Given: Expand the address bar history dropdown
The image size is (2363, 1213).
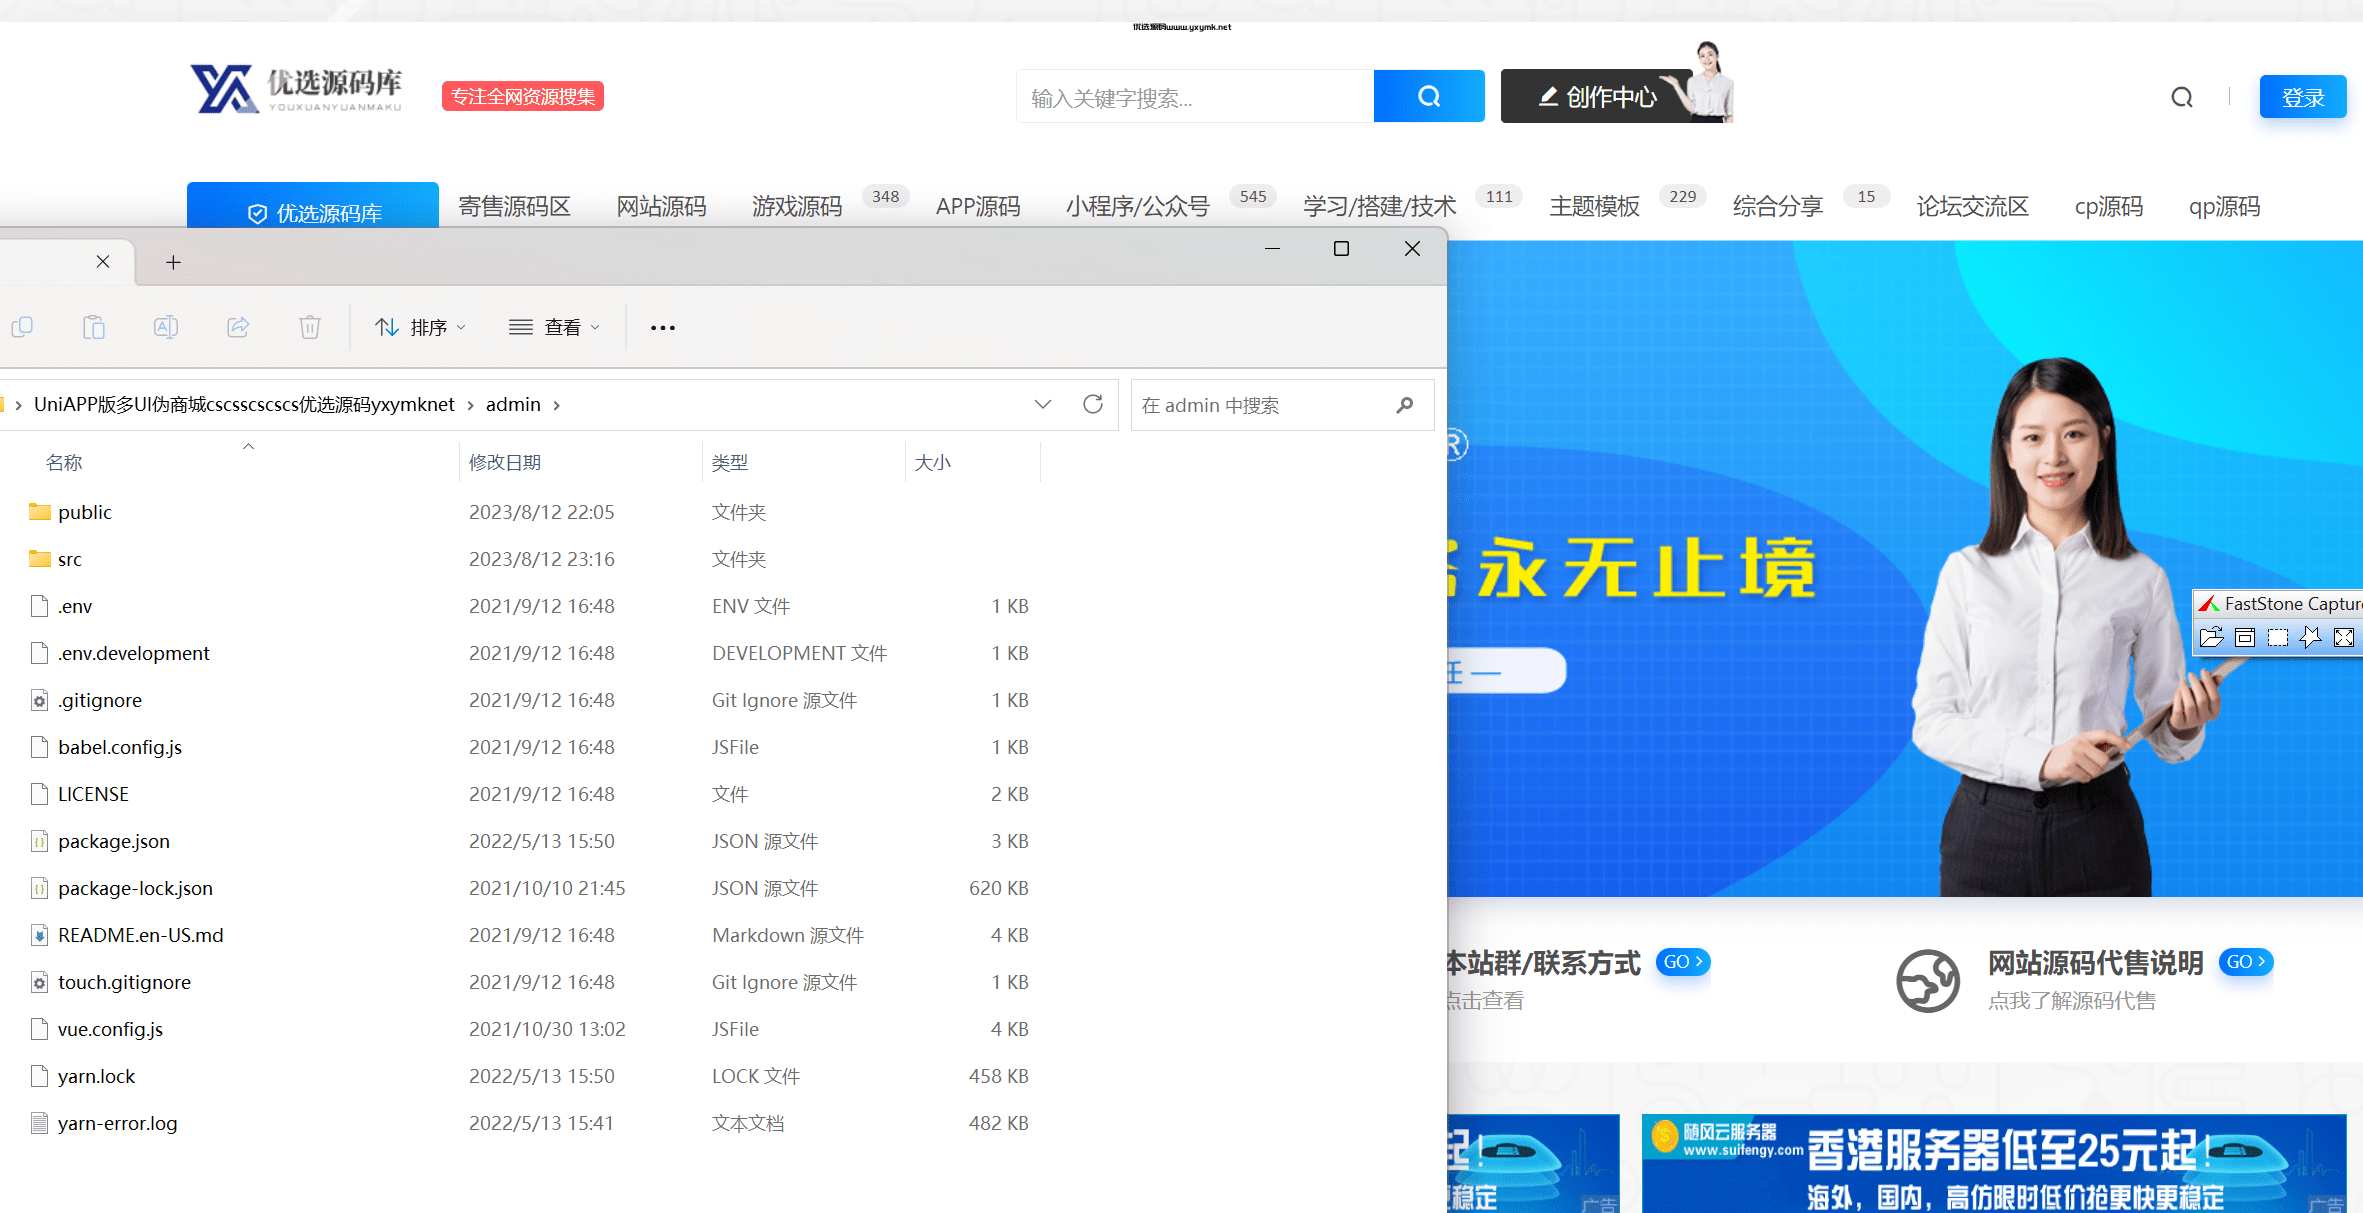Looking at the screenshot, I should pyautogui.click(x=1043, y=404).
